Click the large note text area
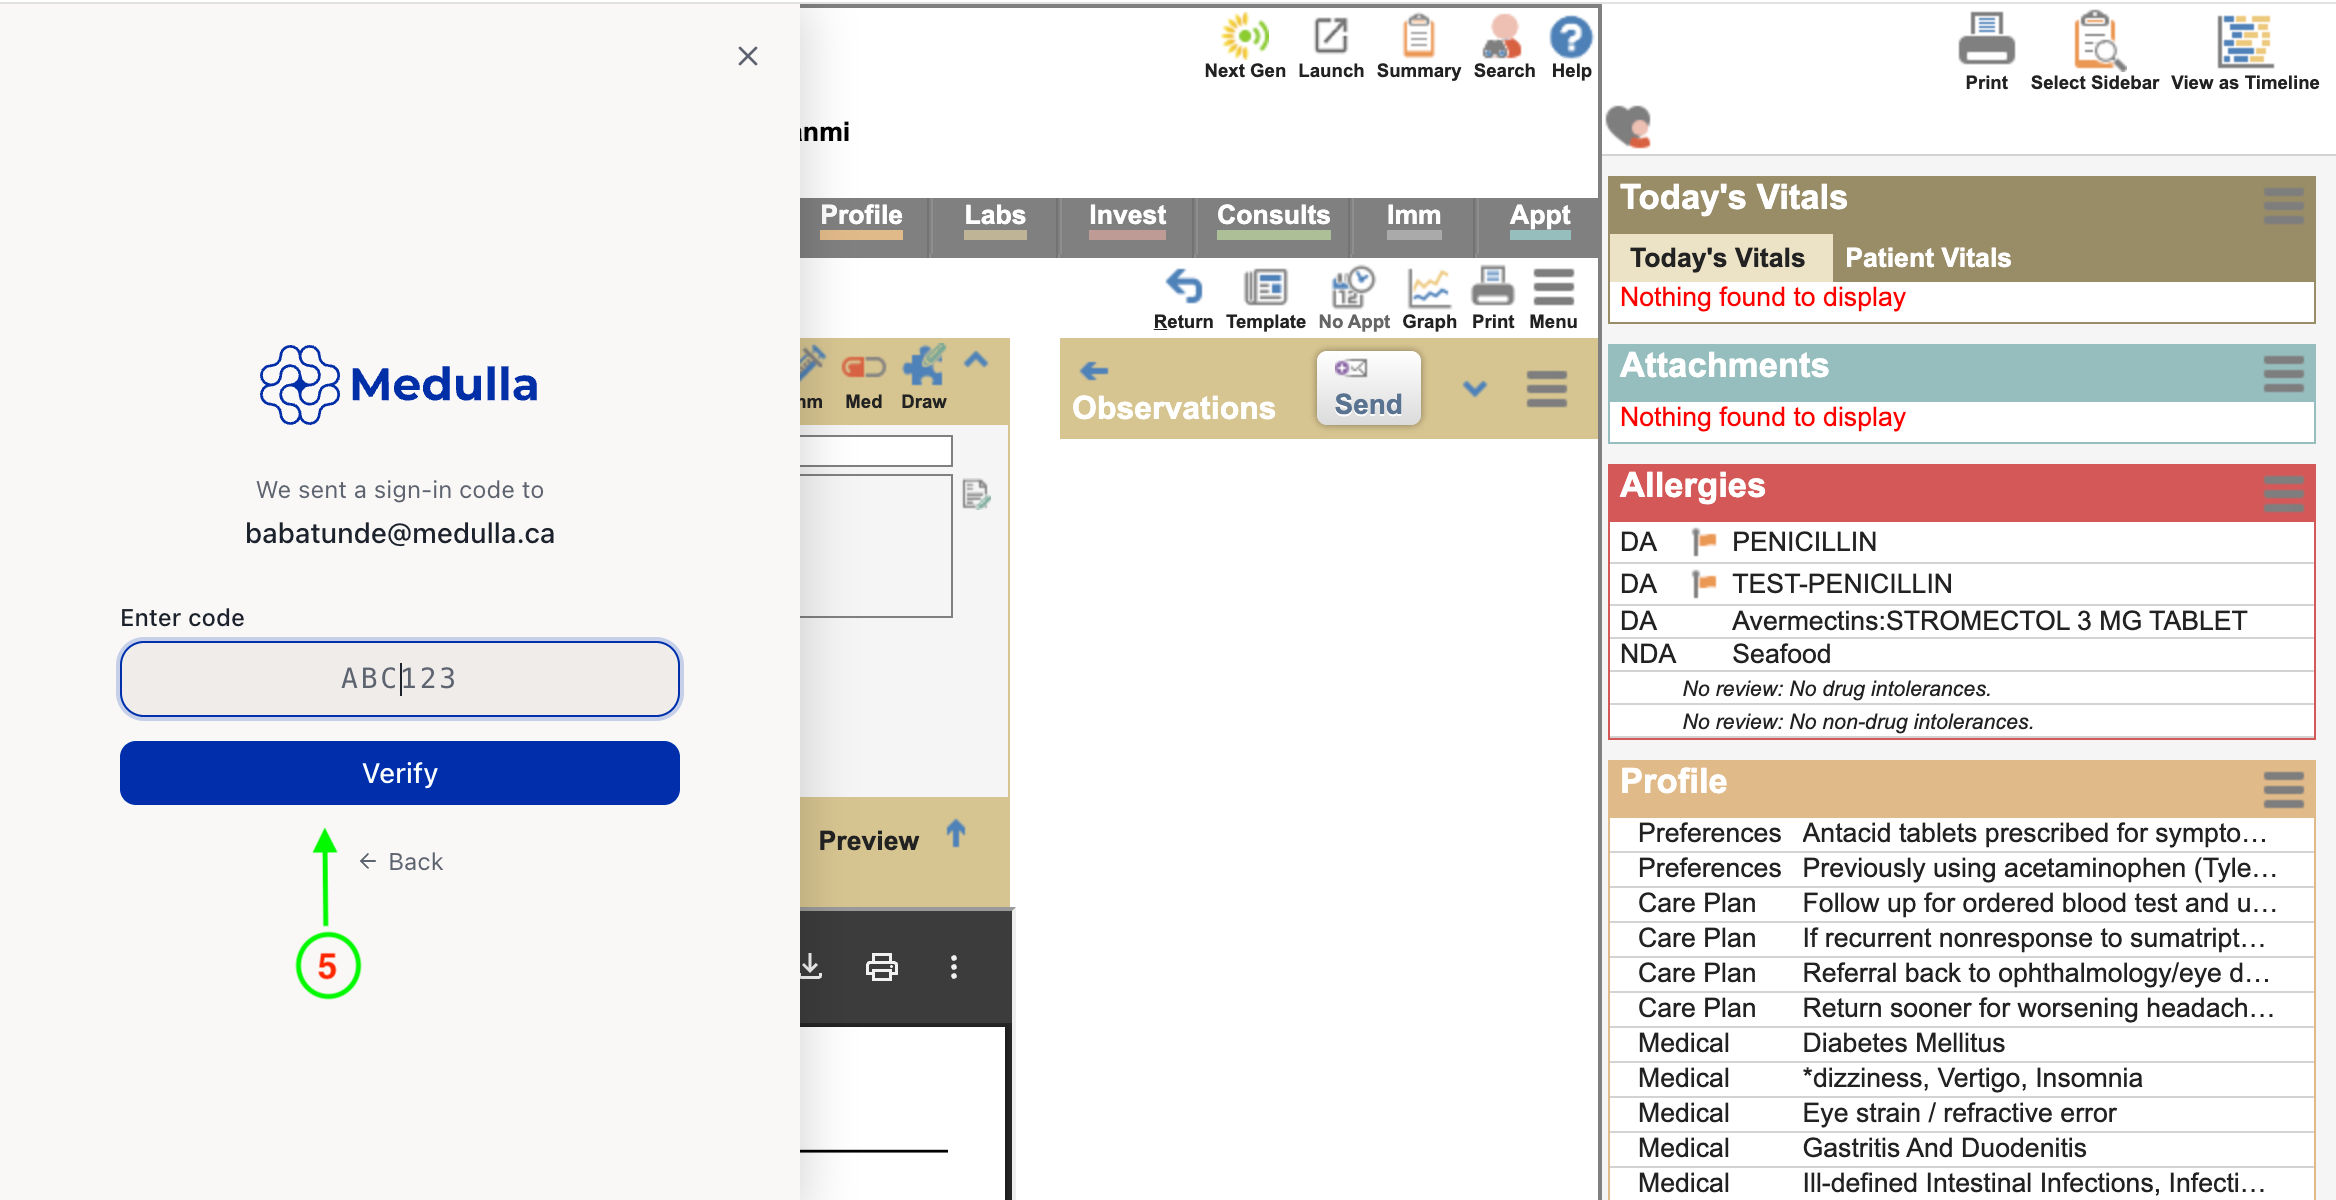Viewport: 2336px width, 1200px height. pos(876,545)
